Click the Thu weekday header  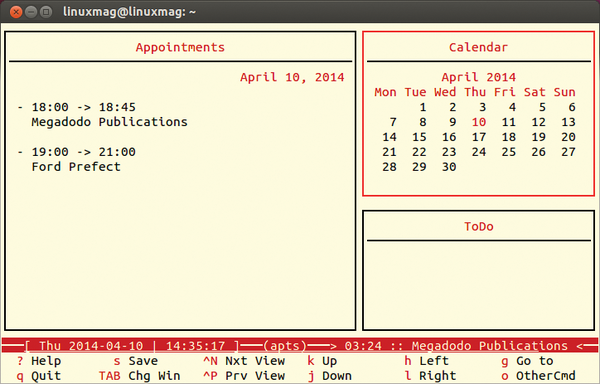point(475,92)
